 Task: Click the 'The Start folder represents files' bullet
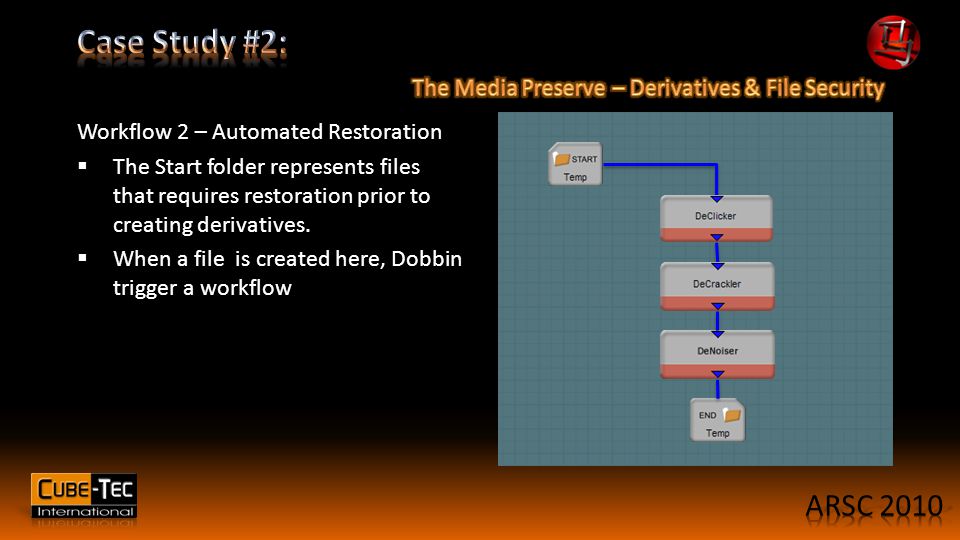[272, 196]
